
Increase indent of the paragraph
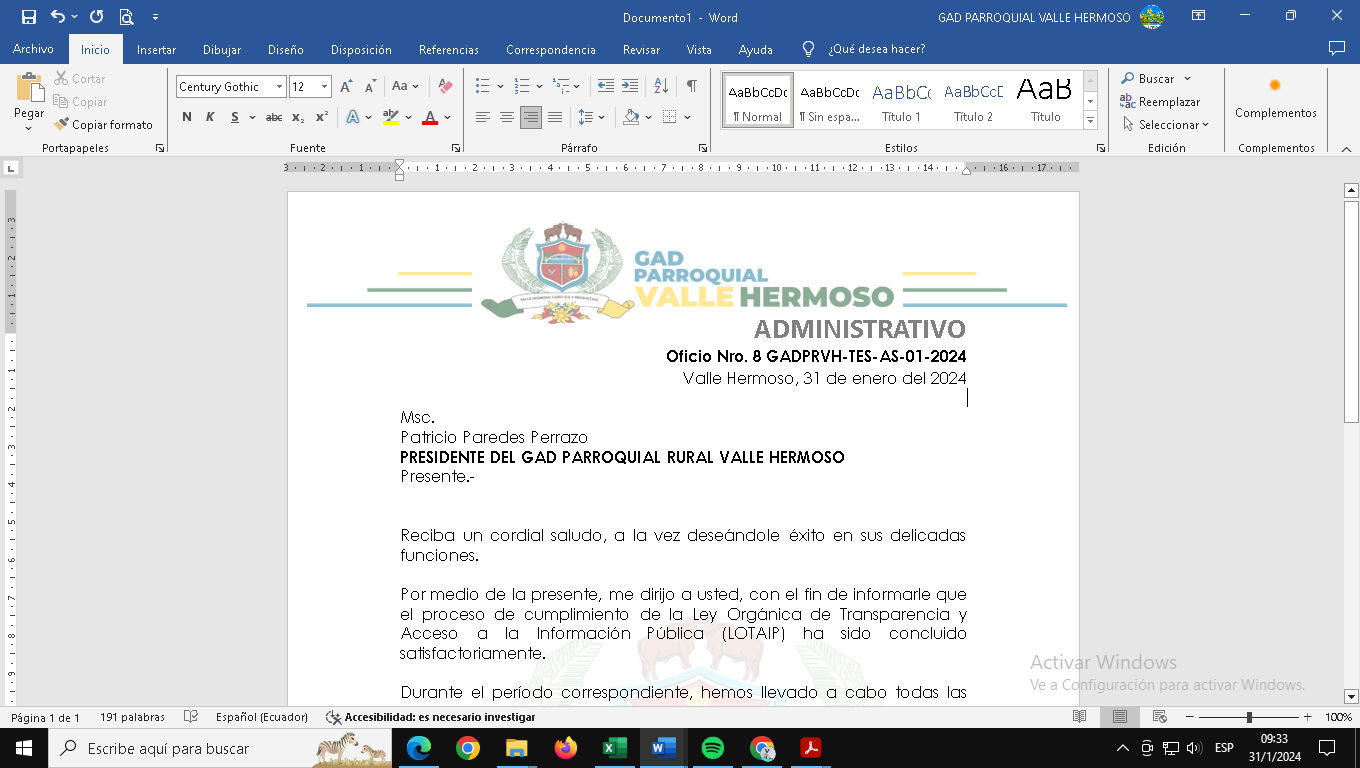coord(630,87)
